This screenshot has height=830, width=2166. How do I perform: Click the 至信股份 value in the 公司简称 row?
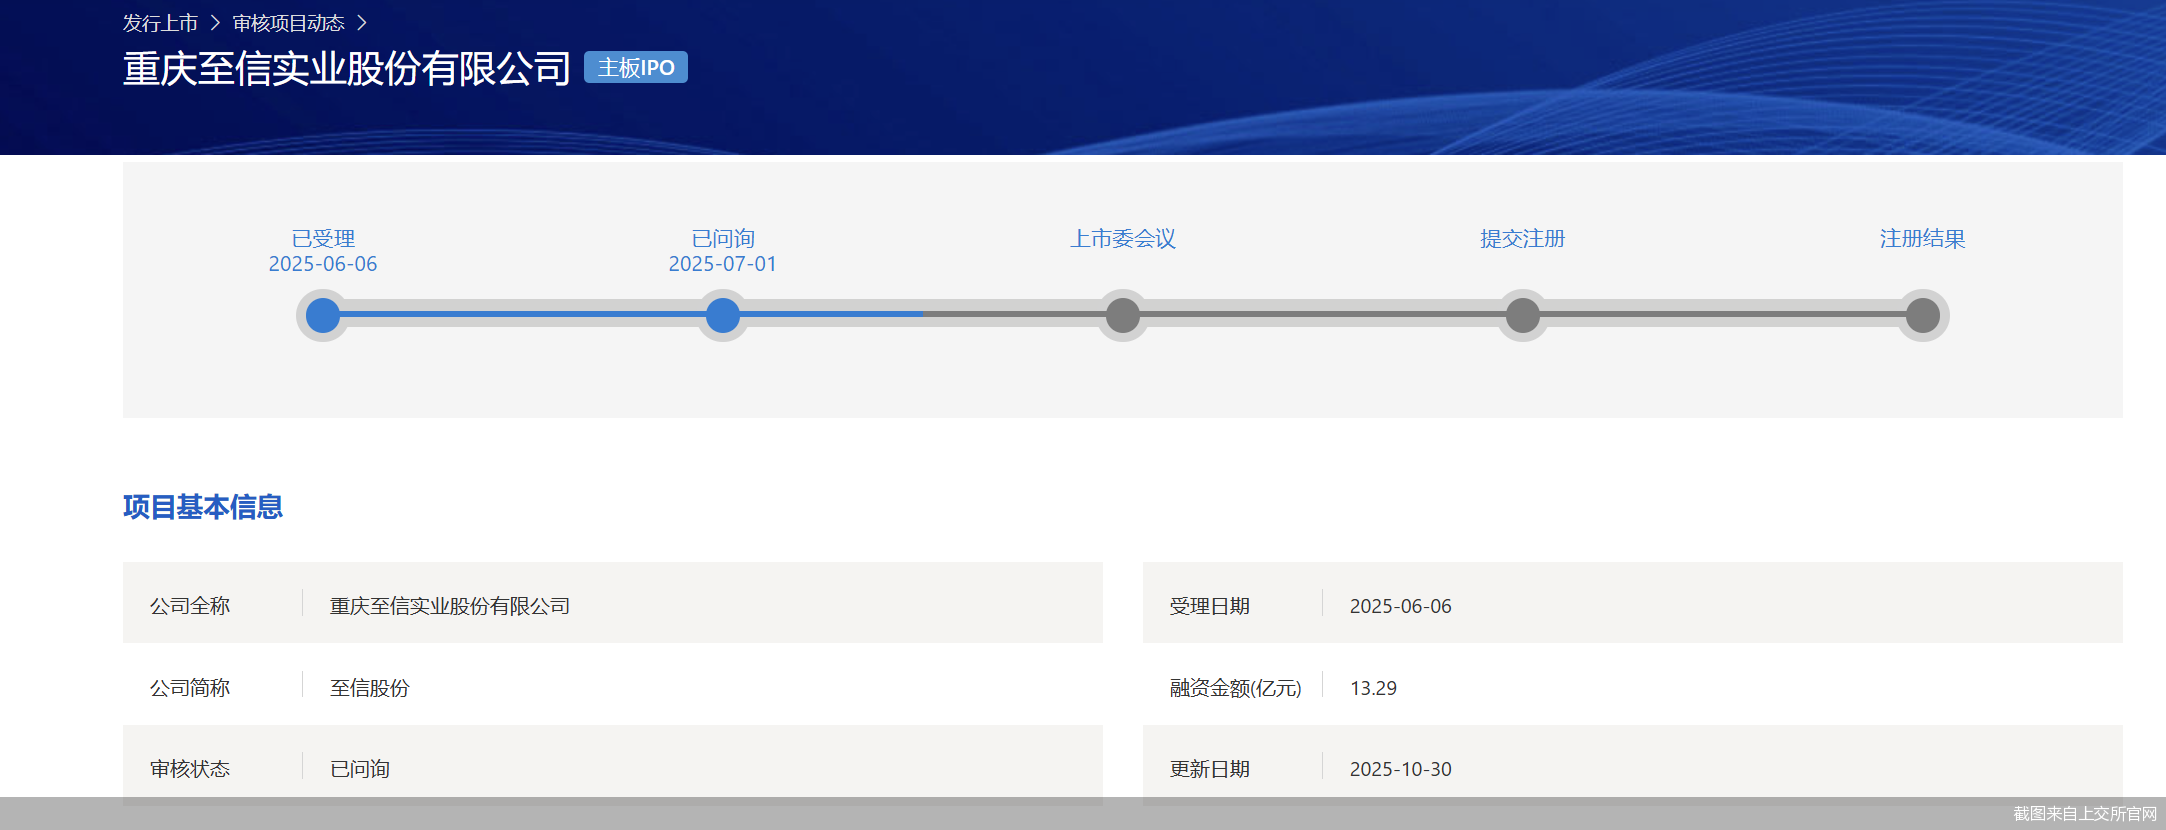pyautogui.click(x=370, y=688)
